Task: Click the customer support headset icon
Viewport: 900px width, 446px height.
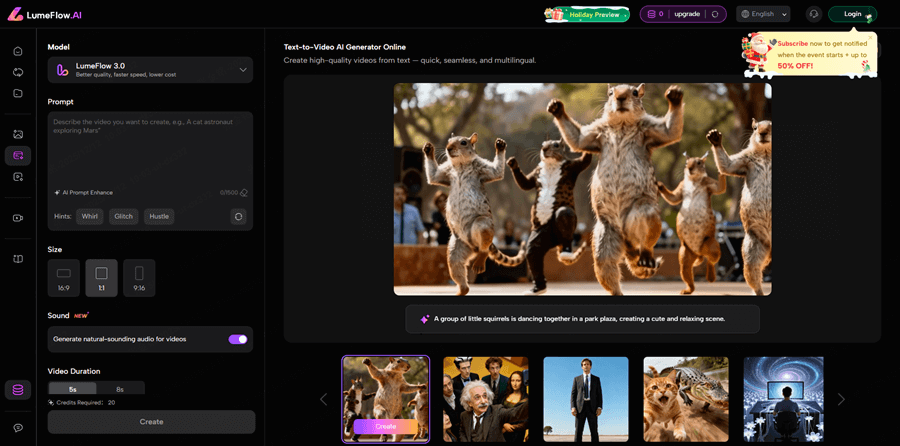Action: (x=813, y=14)
